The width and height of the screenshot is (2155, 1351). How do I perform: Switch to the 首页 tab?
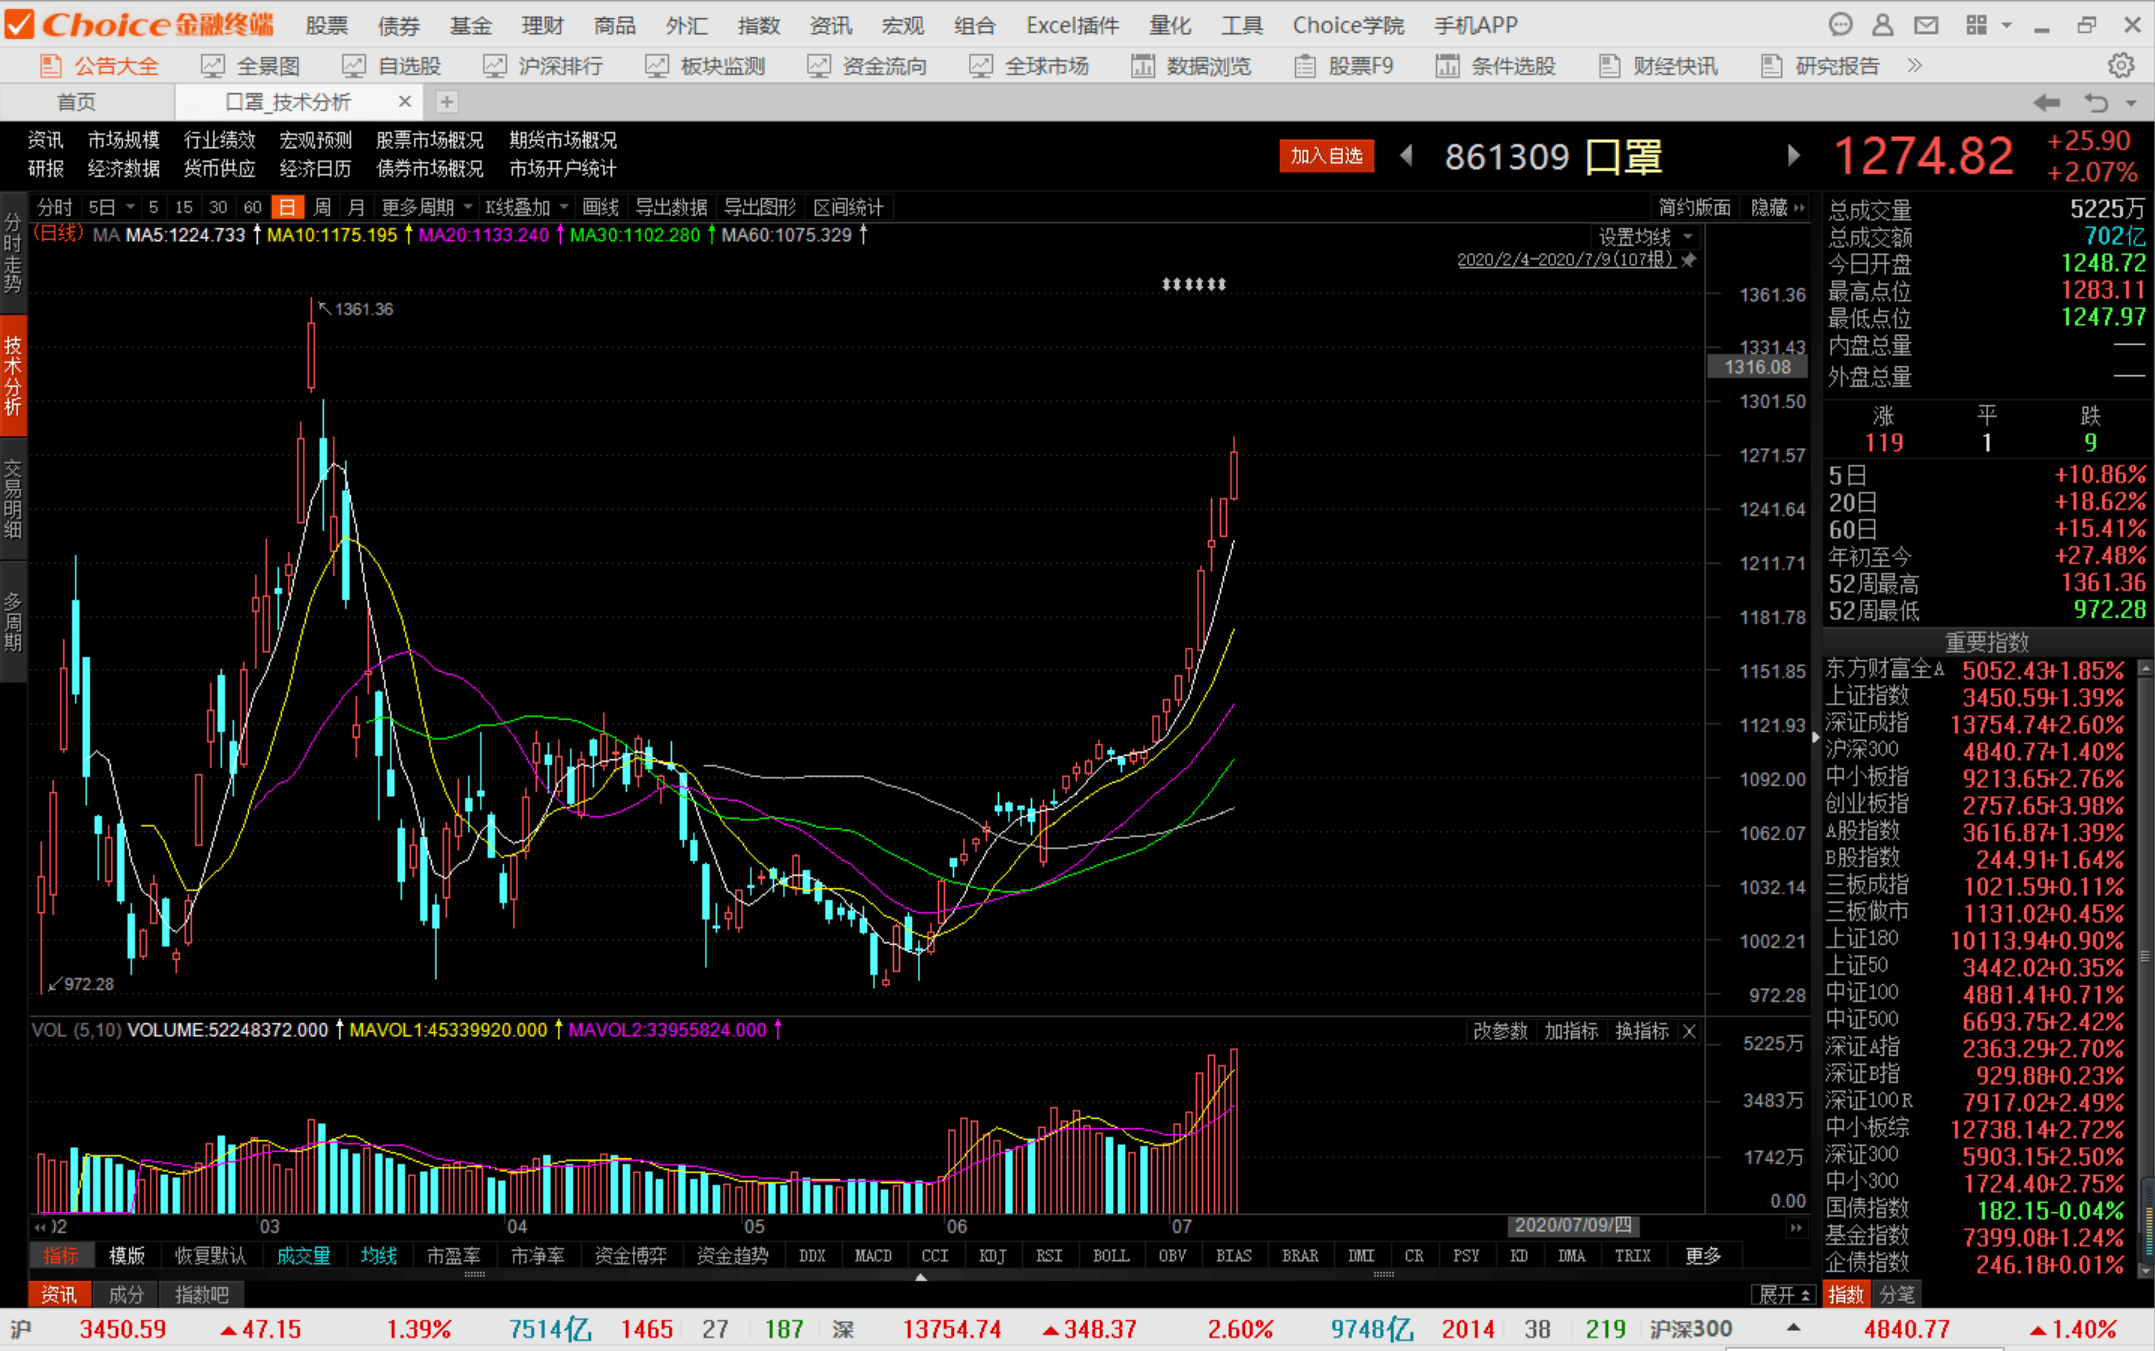77,102
